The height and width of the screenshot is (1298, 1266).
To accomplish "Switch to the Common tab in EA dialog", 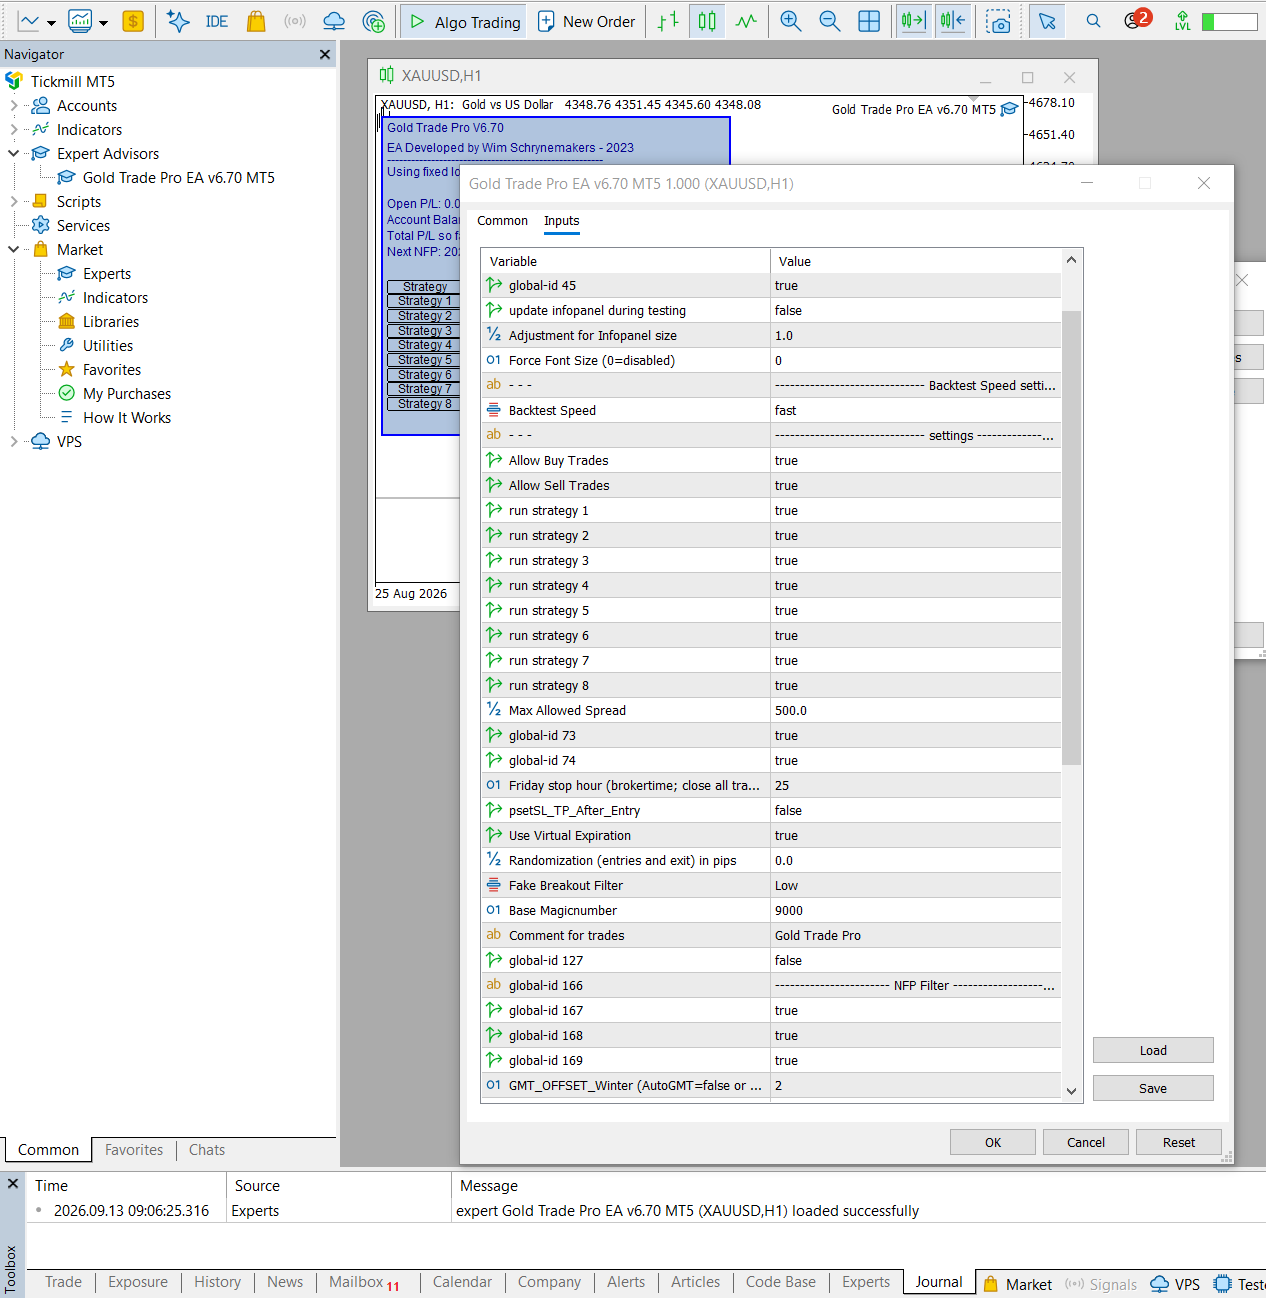I will pyautogui.click(x=502, y=220).
